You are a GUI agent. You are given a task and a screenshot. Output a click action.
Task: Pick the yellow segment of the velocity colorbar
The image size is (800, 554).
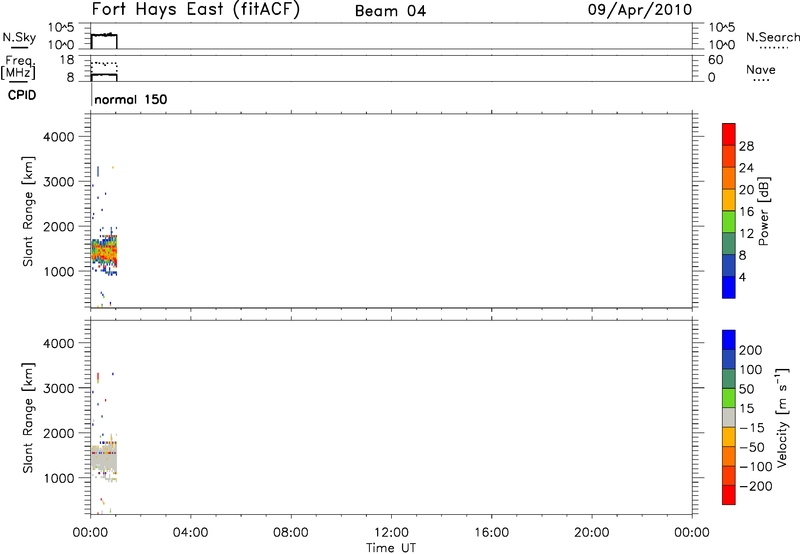(729, 437)
